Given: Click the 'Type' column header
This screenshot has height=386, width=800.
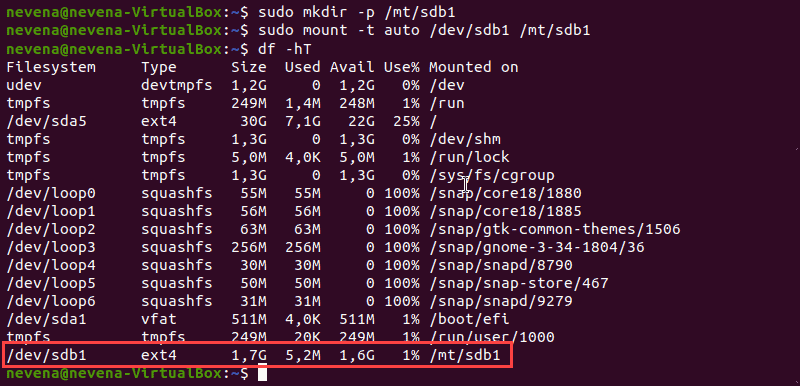Looking at the screenshot, I should pos(159,67).
